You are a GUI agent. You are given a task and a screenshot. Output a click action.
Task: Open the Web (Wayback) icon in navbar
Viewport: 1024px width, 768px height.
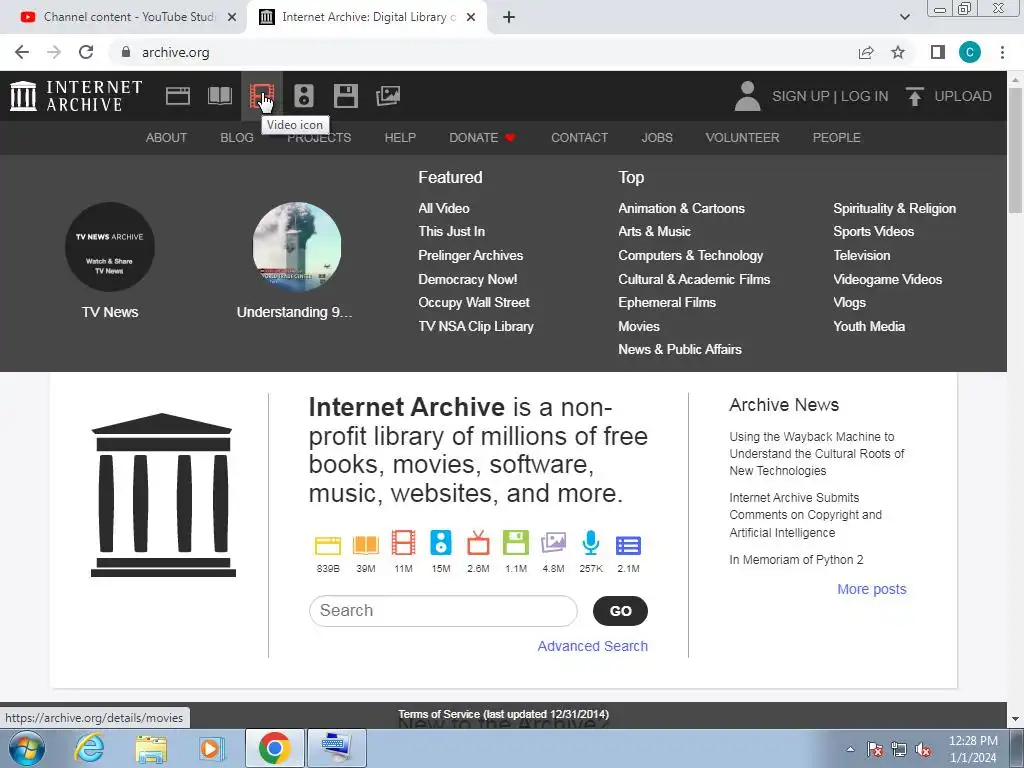[x=178, y=96]
